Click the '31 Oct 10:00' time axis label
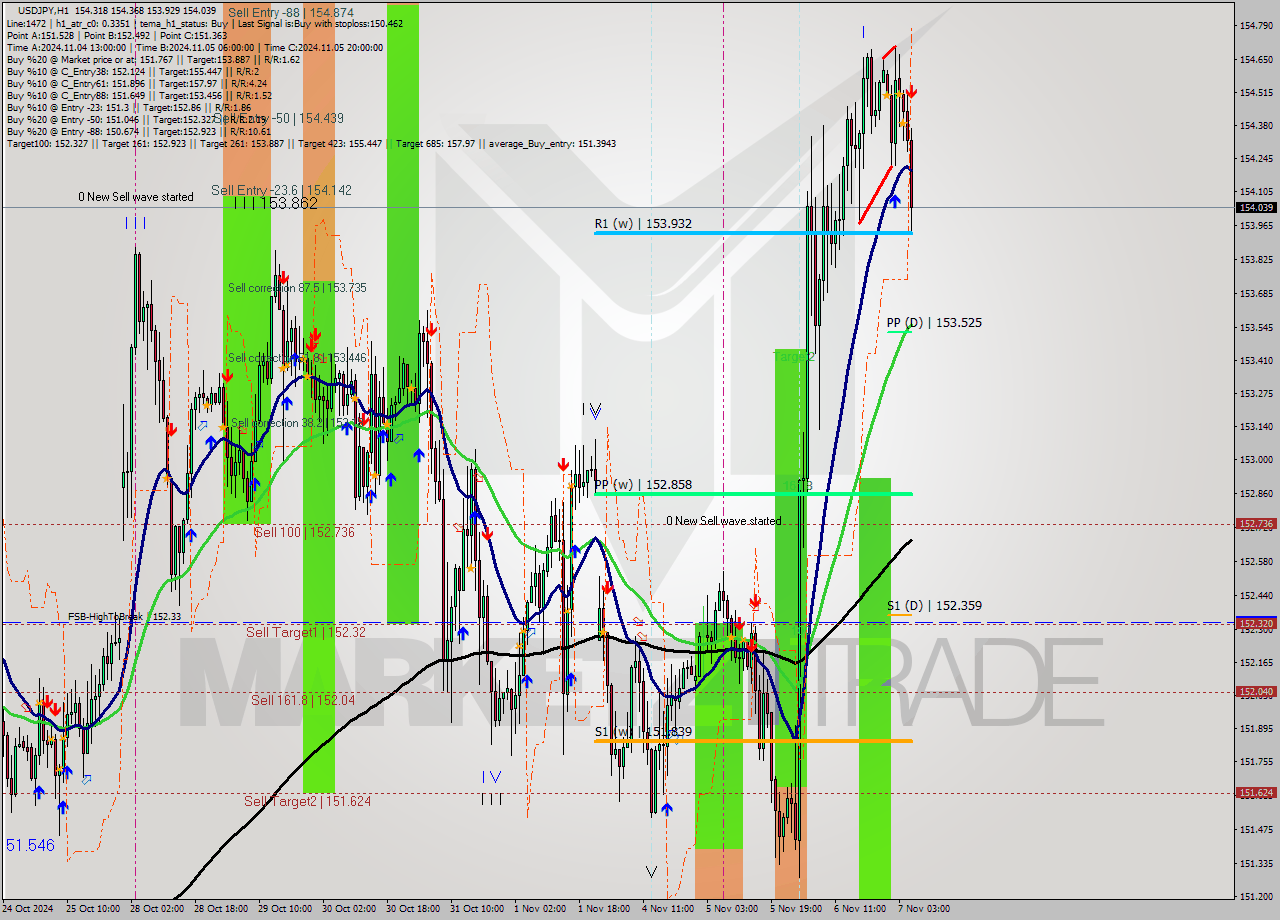 coord(477,909)
